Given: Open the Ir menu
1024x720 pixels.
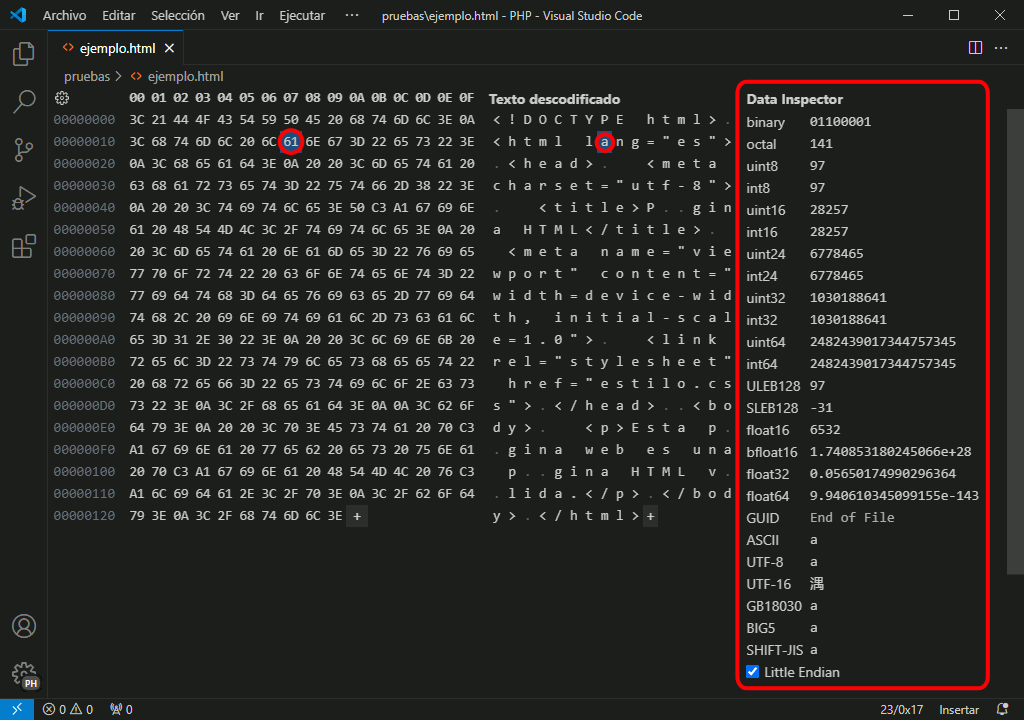Looking at the screenshot, I should coord(259,15).
